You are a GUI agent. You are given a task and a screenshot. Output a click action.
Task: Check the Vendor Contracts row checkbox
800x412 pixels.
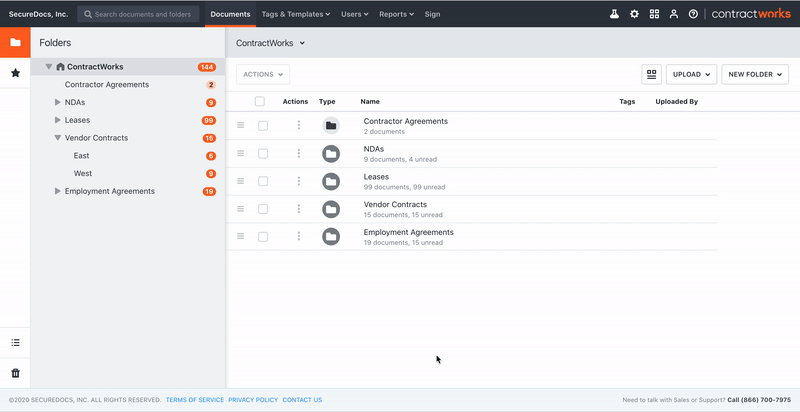tap(263, 209)
